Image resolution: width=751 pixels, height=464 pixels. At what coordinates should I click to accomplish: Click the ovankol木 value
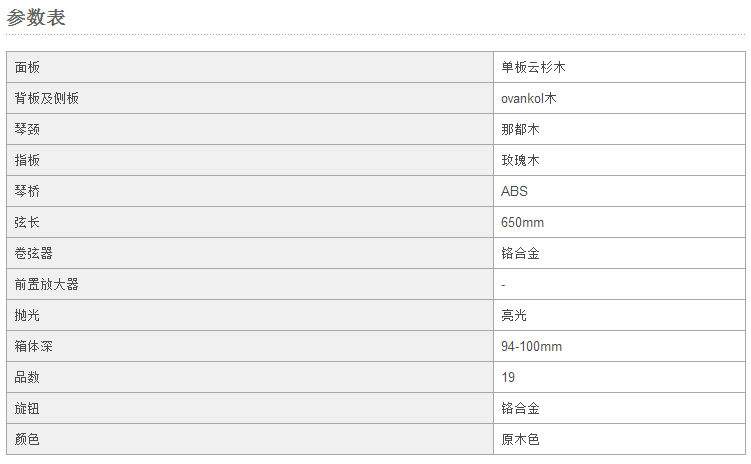(x=529, y=98)
